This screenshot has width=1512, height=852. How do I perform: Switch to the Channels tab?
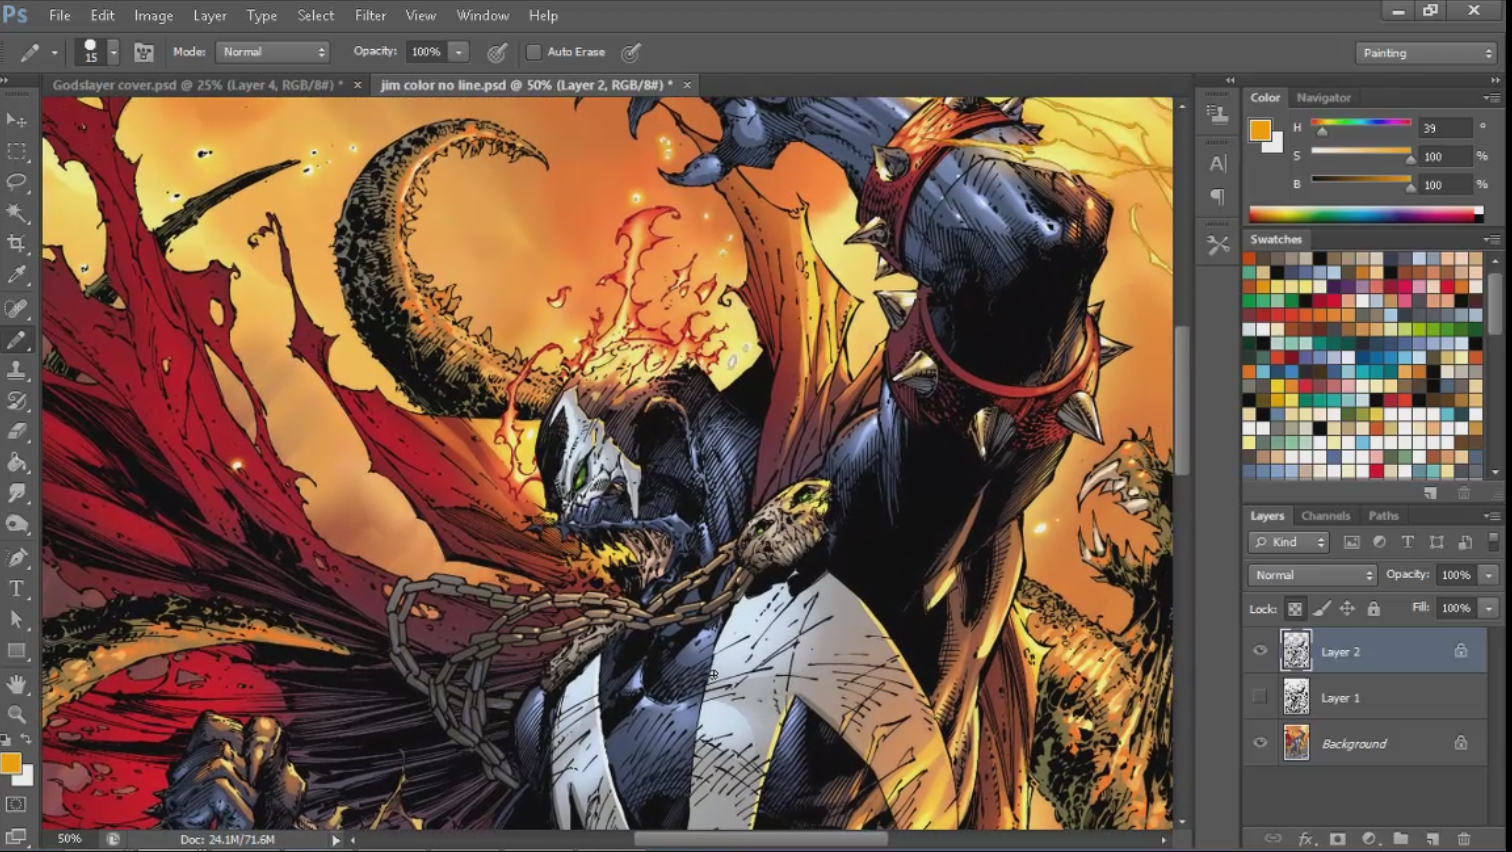[1326, 516]
